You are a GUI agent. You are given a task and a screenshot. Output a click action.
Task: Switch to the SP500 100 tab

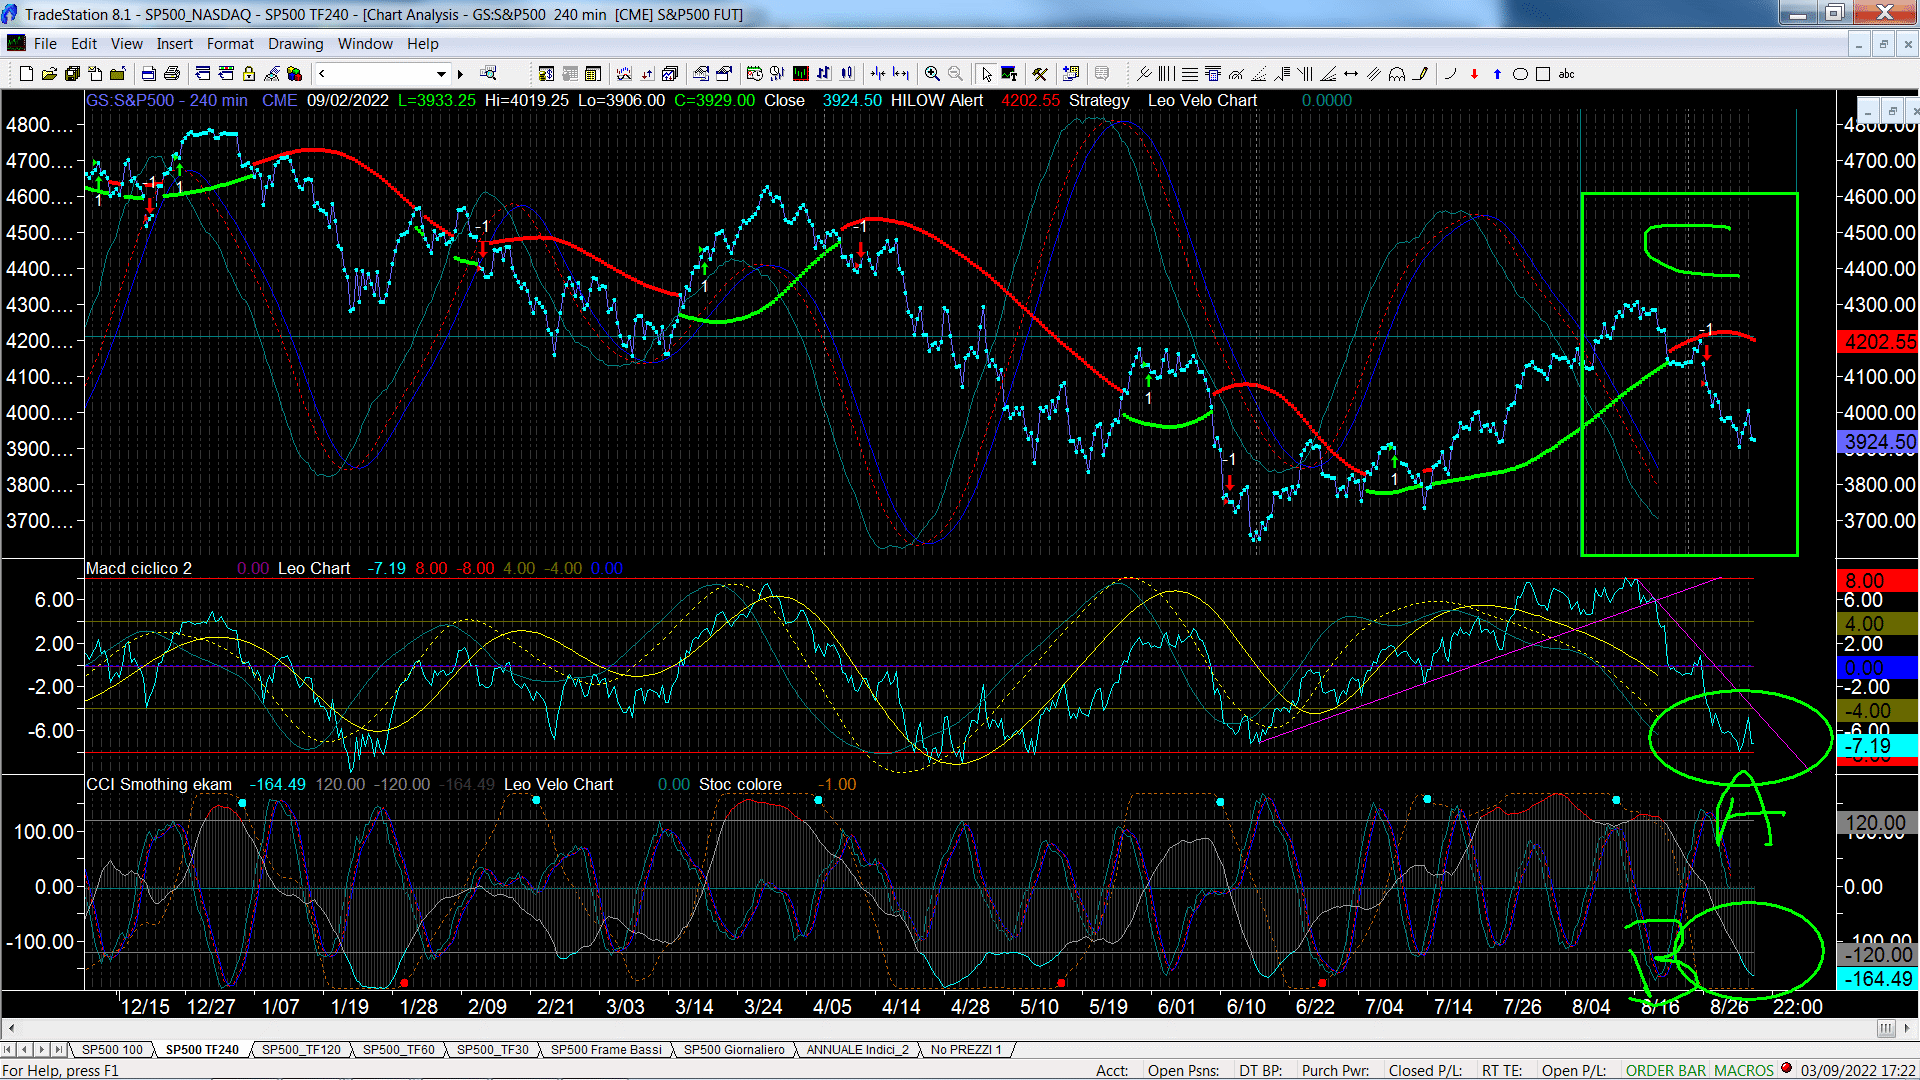tap(112, 1049)
